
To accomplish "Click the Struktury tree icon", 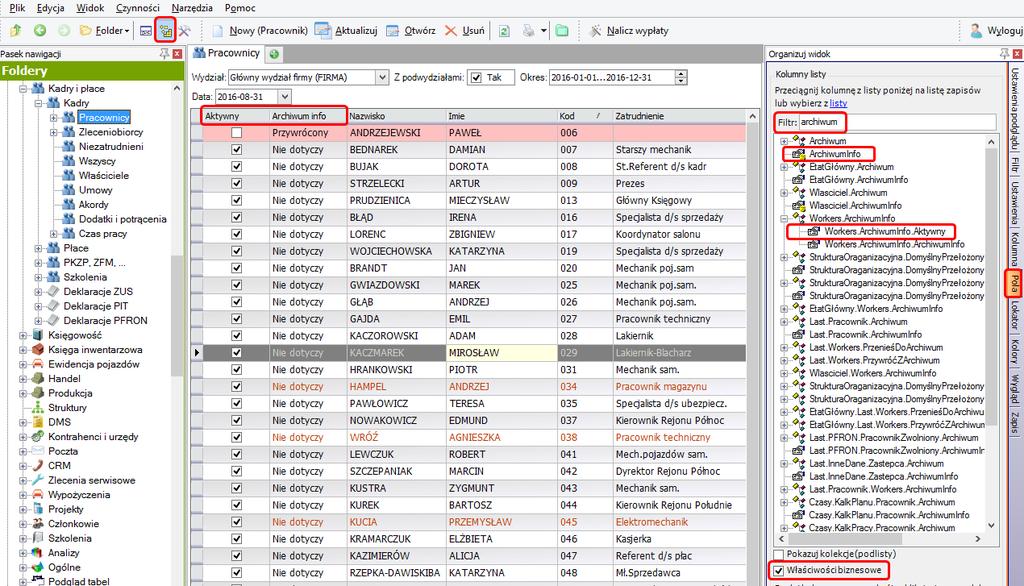I will click(38, 408).
